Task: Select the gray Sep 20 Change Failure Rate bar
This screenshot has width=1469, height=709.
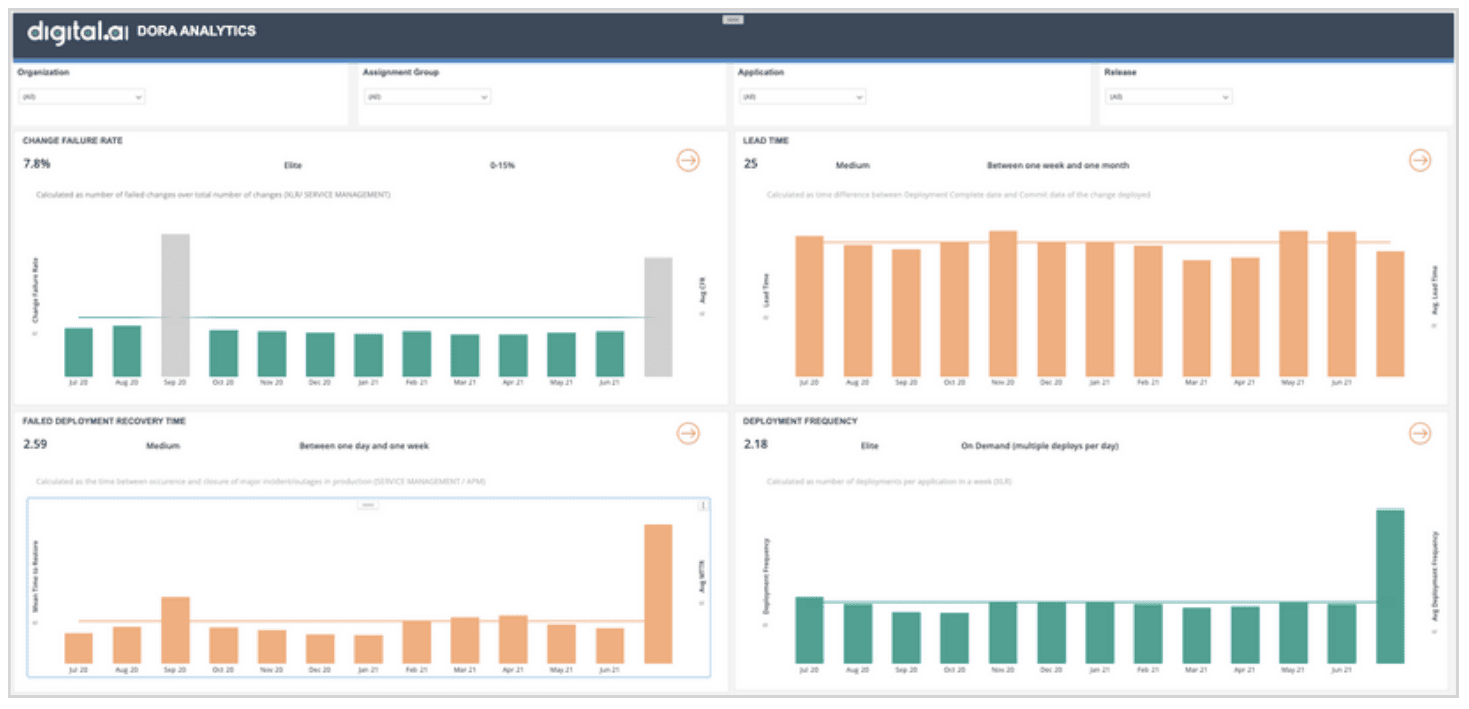Action: pyautogui.click(x=175, y=305)
